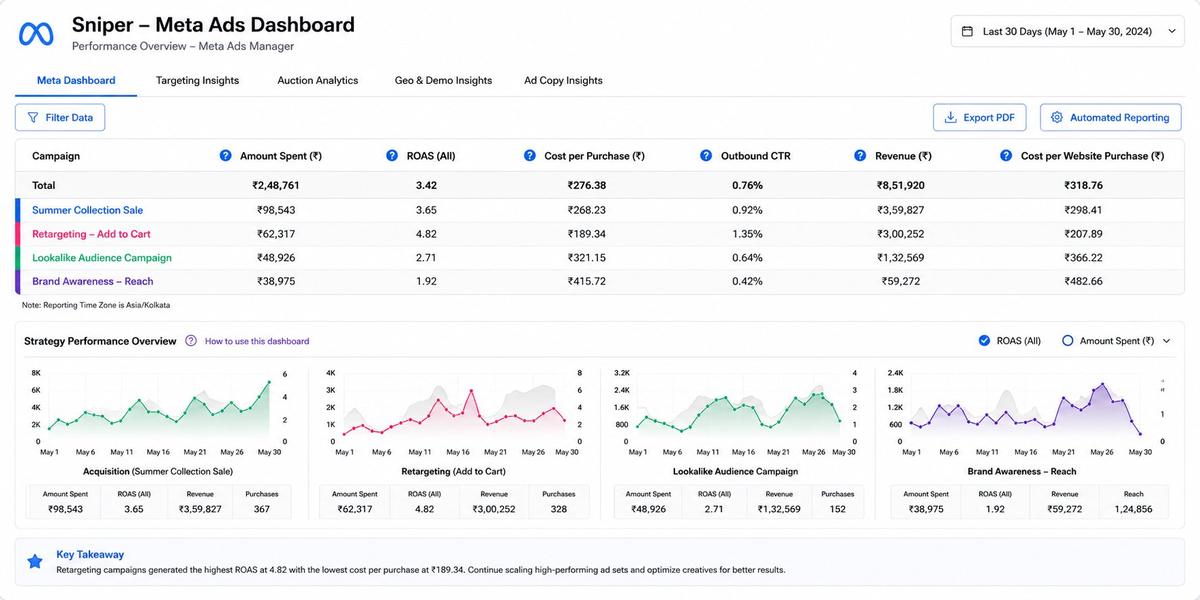Image resolution: width=1200 pixels, height=600 pixels.
Task: Click the Retargeting (Add to Cart) red chart
Action: (454, 408)
